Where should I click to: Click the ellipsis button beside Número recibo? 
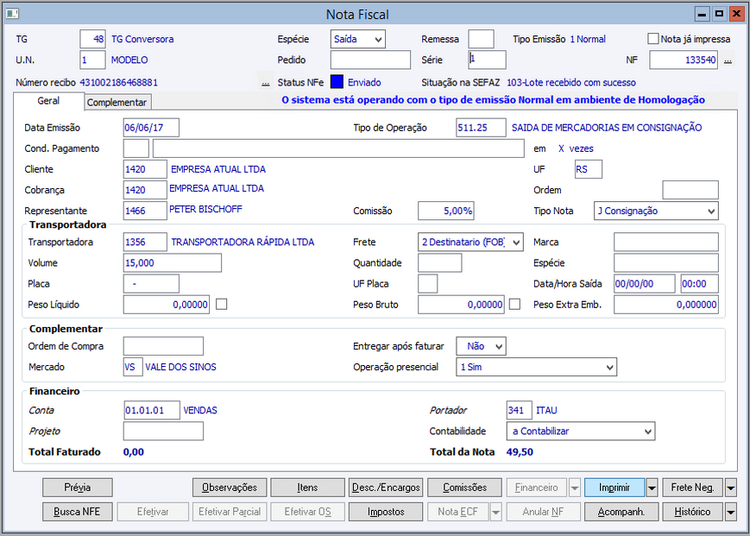point(265,82)
